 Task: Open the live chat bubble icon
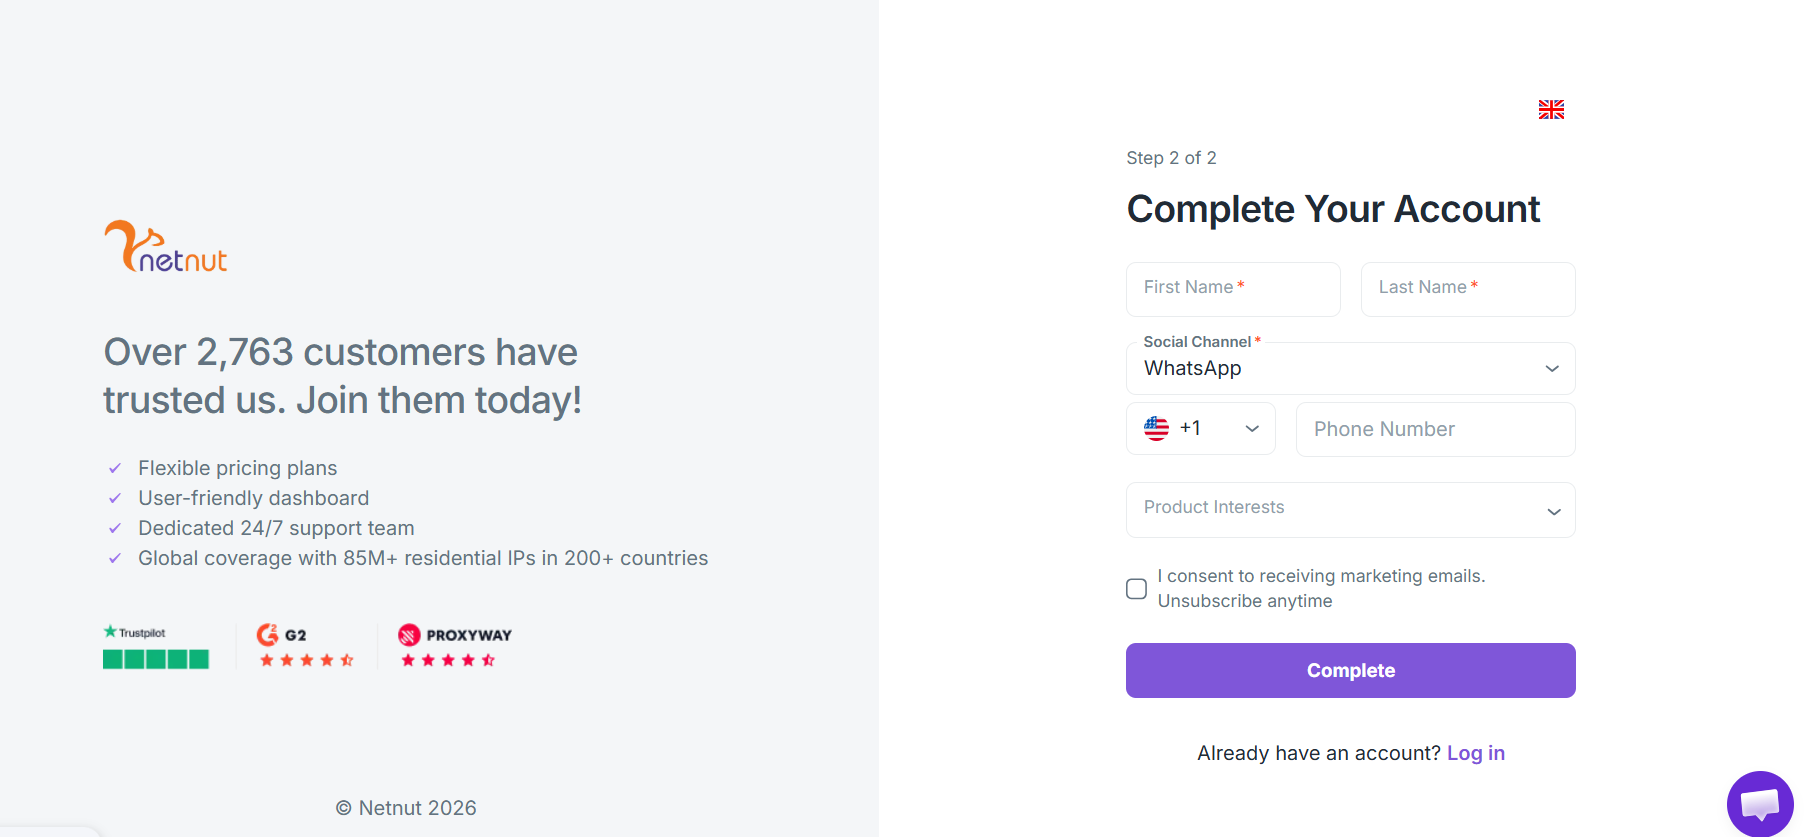pyautogui.click(x=1759, y=803)
